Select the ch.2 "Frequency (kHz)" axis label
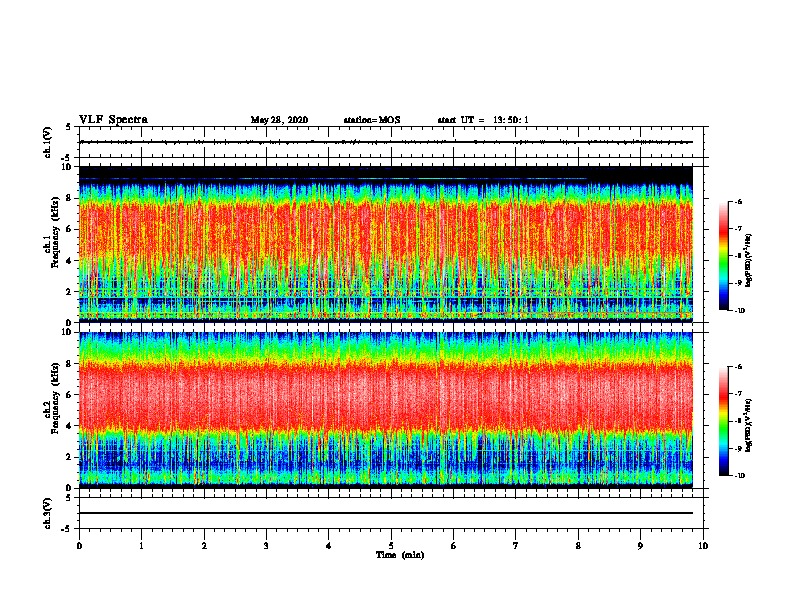Viewport: 792px width, 612px height. pyautogui.click(x=56, y=400)
